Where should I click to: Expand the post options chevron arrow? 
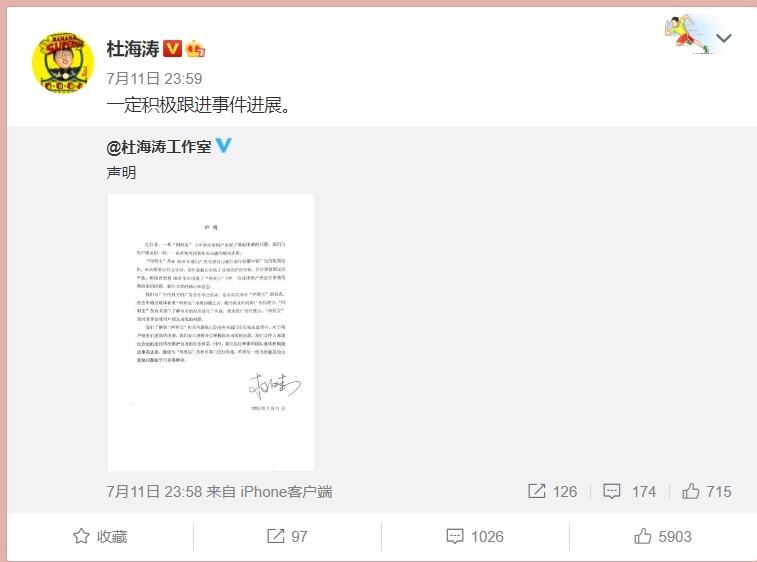[724, 38]
